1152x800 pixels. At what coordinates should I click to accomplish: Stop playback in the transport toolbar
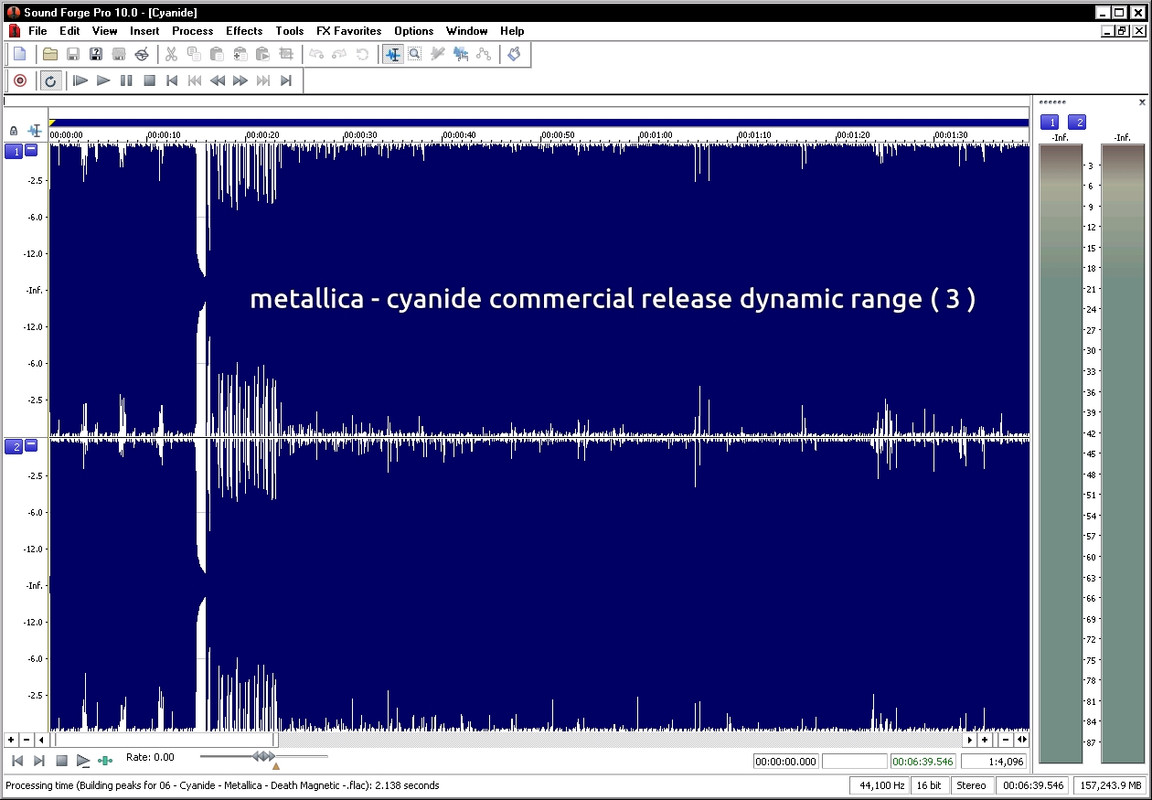coord(149,81)
